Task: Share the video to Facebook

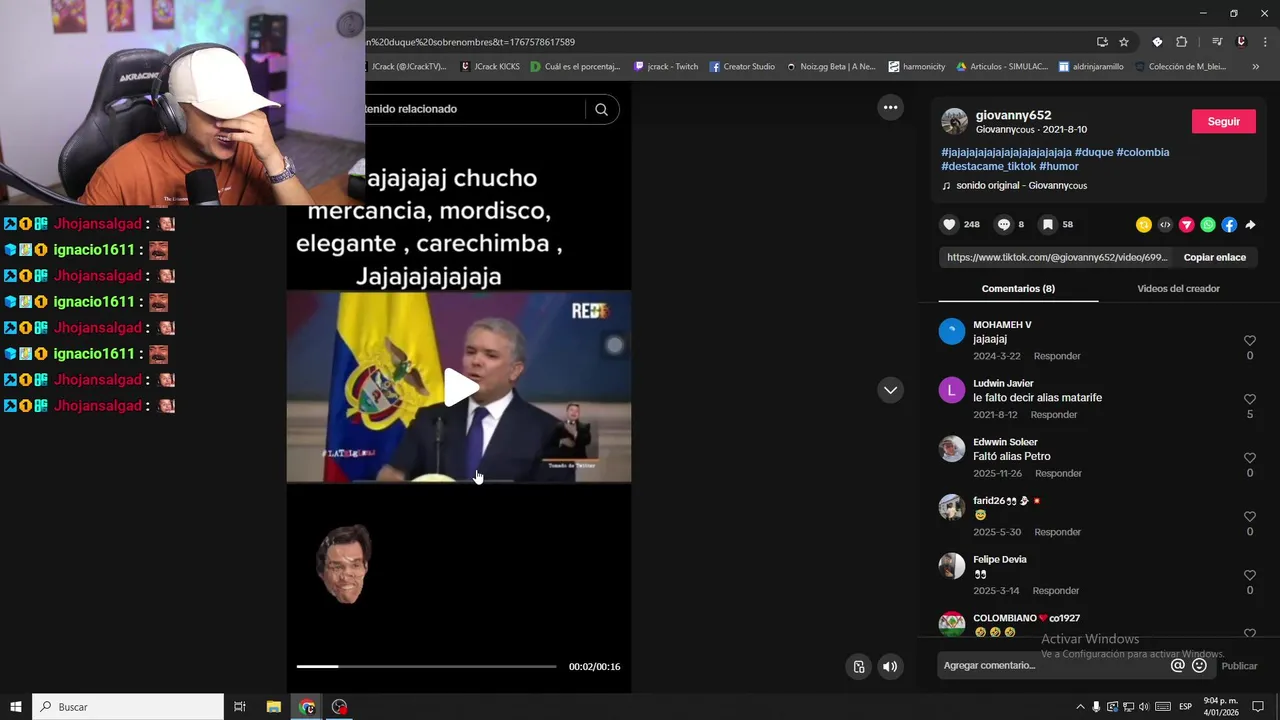Action: [1229, 225]
